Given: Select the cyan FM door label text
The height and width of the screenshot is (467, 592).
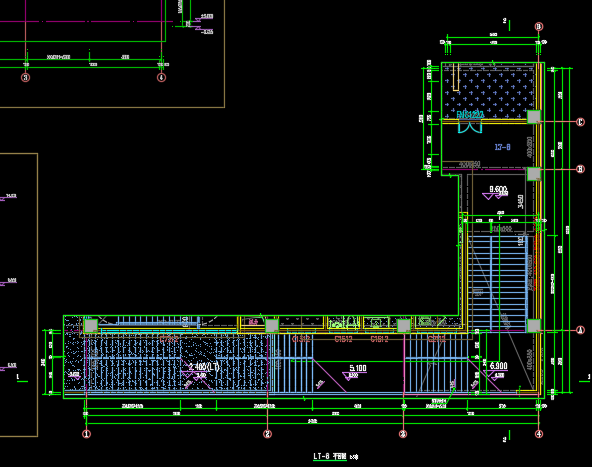Looking at the screenshot, I should click(x=470, y=114).
